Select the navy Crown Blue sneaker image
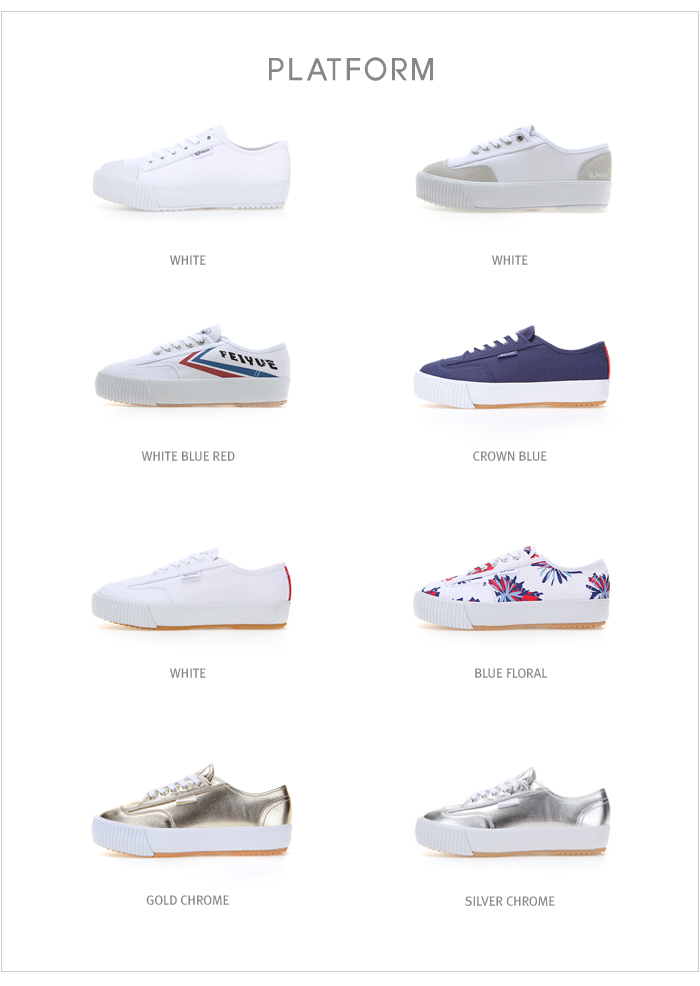Screen dimensions: 700x986 tap(512, 367)
